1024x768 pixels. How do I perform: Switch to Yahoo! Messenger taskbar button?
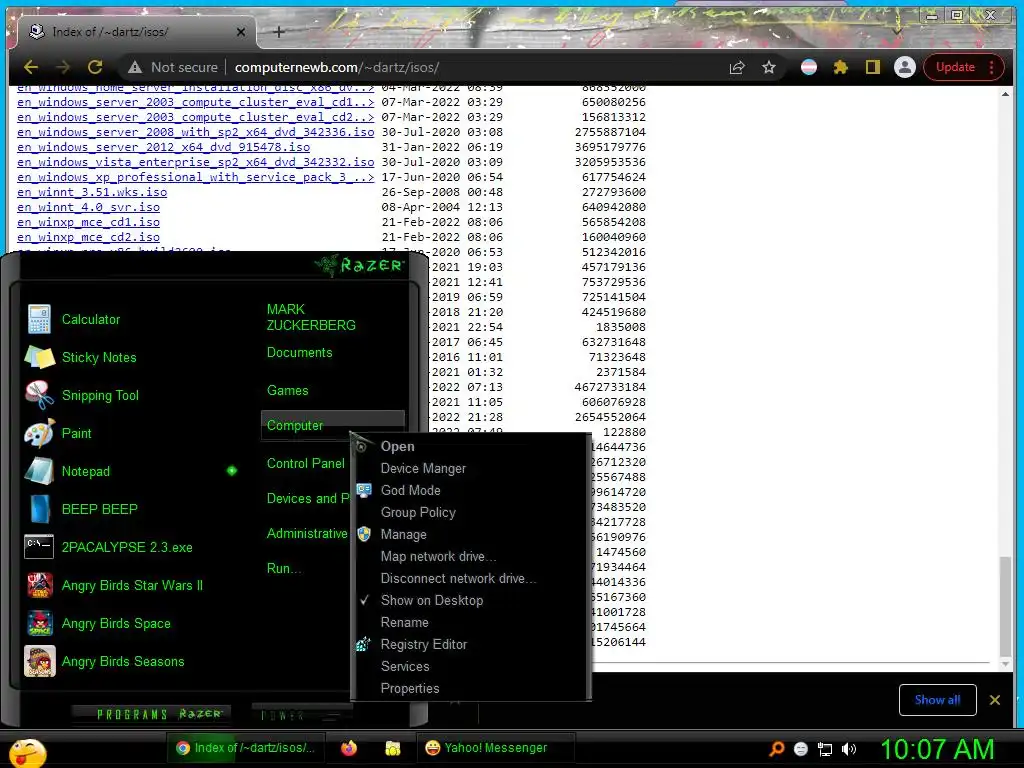tap(496, 748)
